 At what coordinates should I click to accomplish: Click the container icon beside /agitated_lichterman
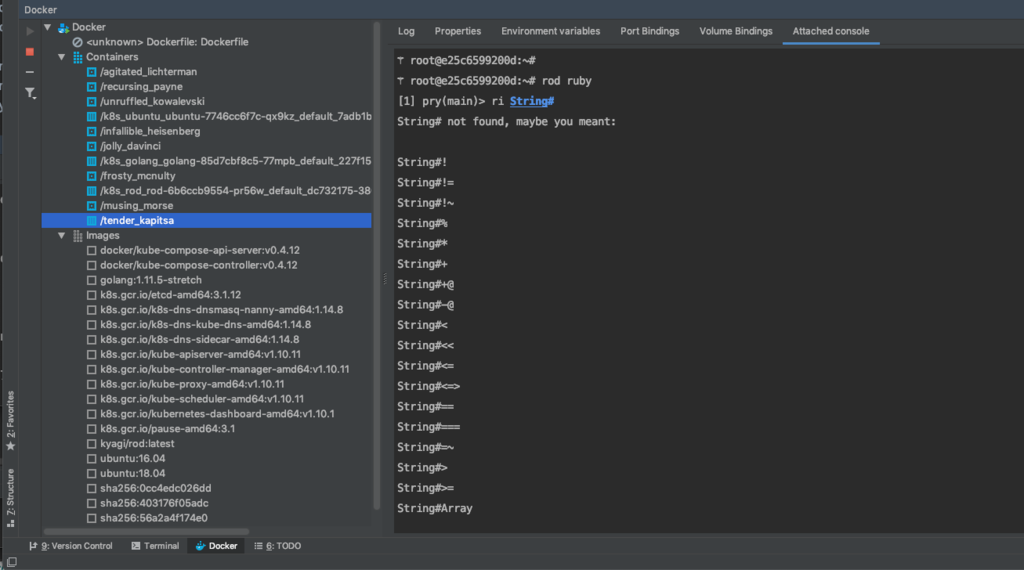coord(91,72)
